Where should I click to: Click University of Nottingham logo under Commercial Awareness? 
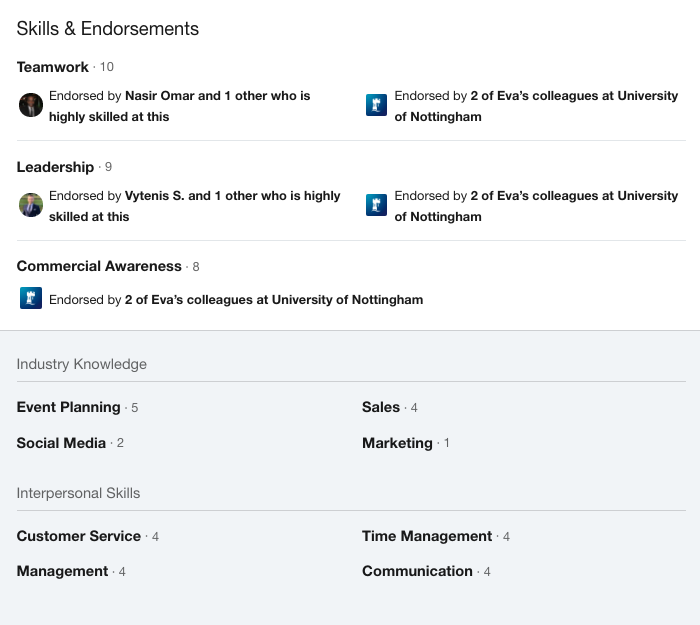point(31,298)
